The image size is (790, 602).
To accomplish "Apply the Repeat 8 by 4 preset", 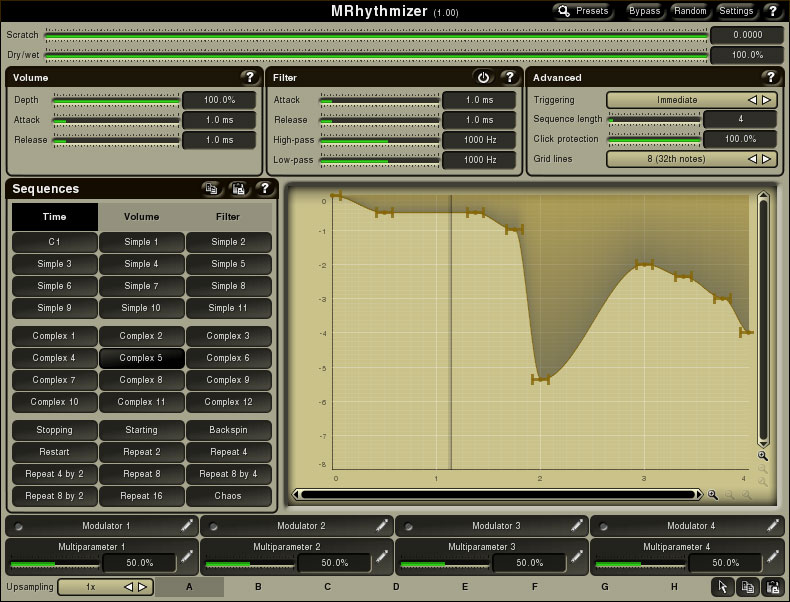I will point(228,474).
